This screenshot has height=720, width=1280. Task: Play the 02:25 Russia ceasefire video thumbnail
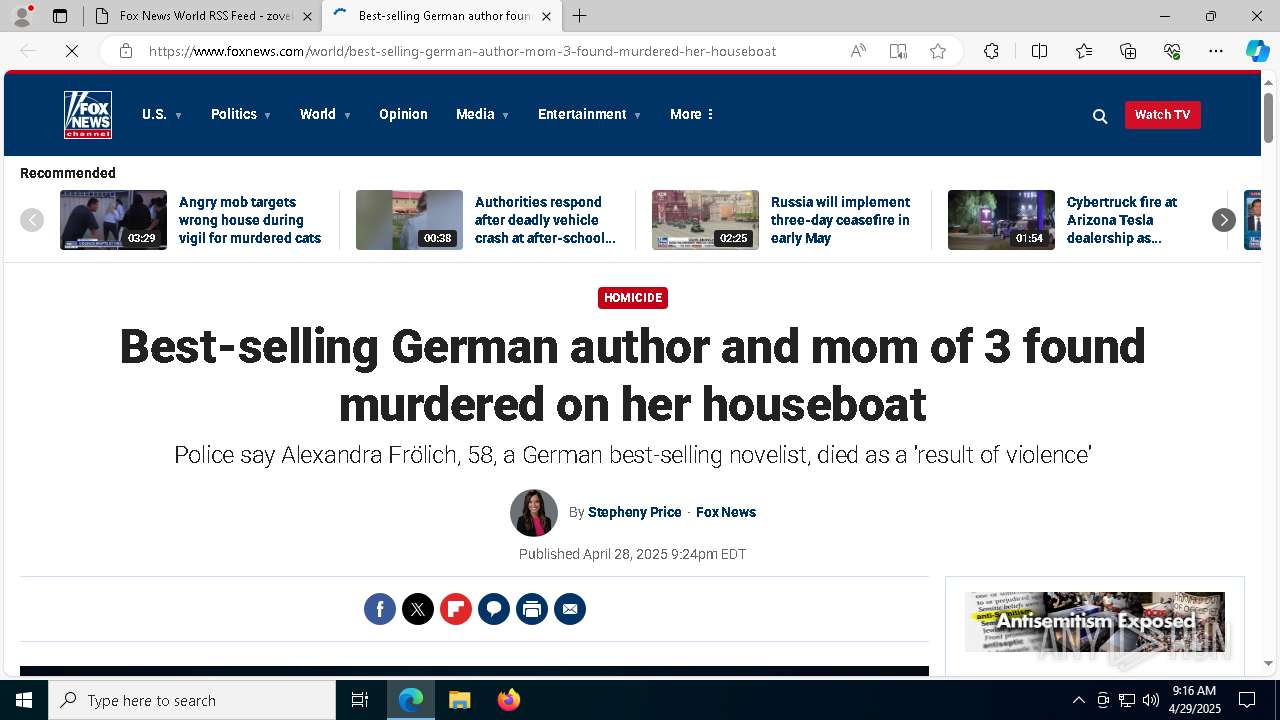point(705,220)
